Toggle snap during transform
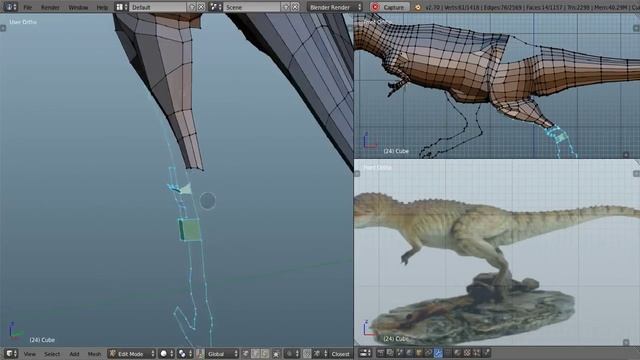 coord(307,353)
